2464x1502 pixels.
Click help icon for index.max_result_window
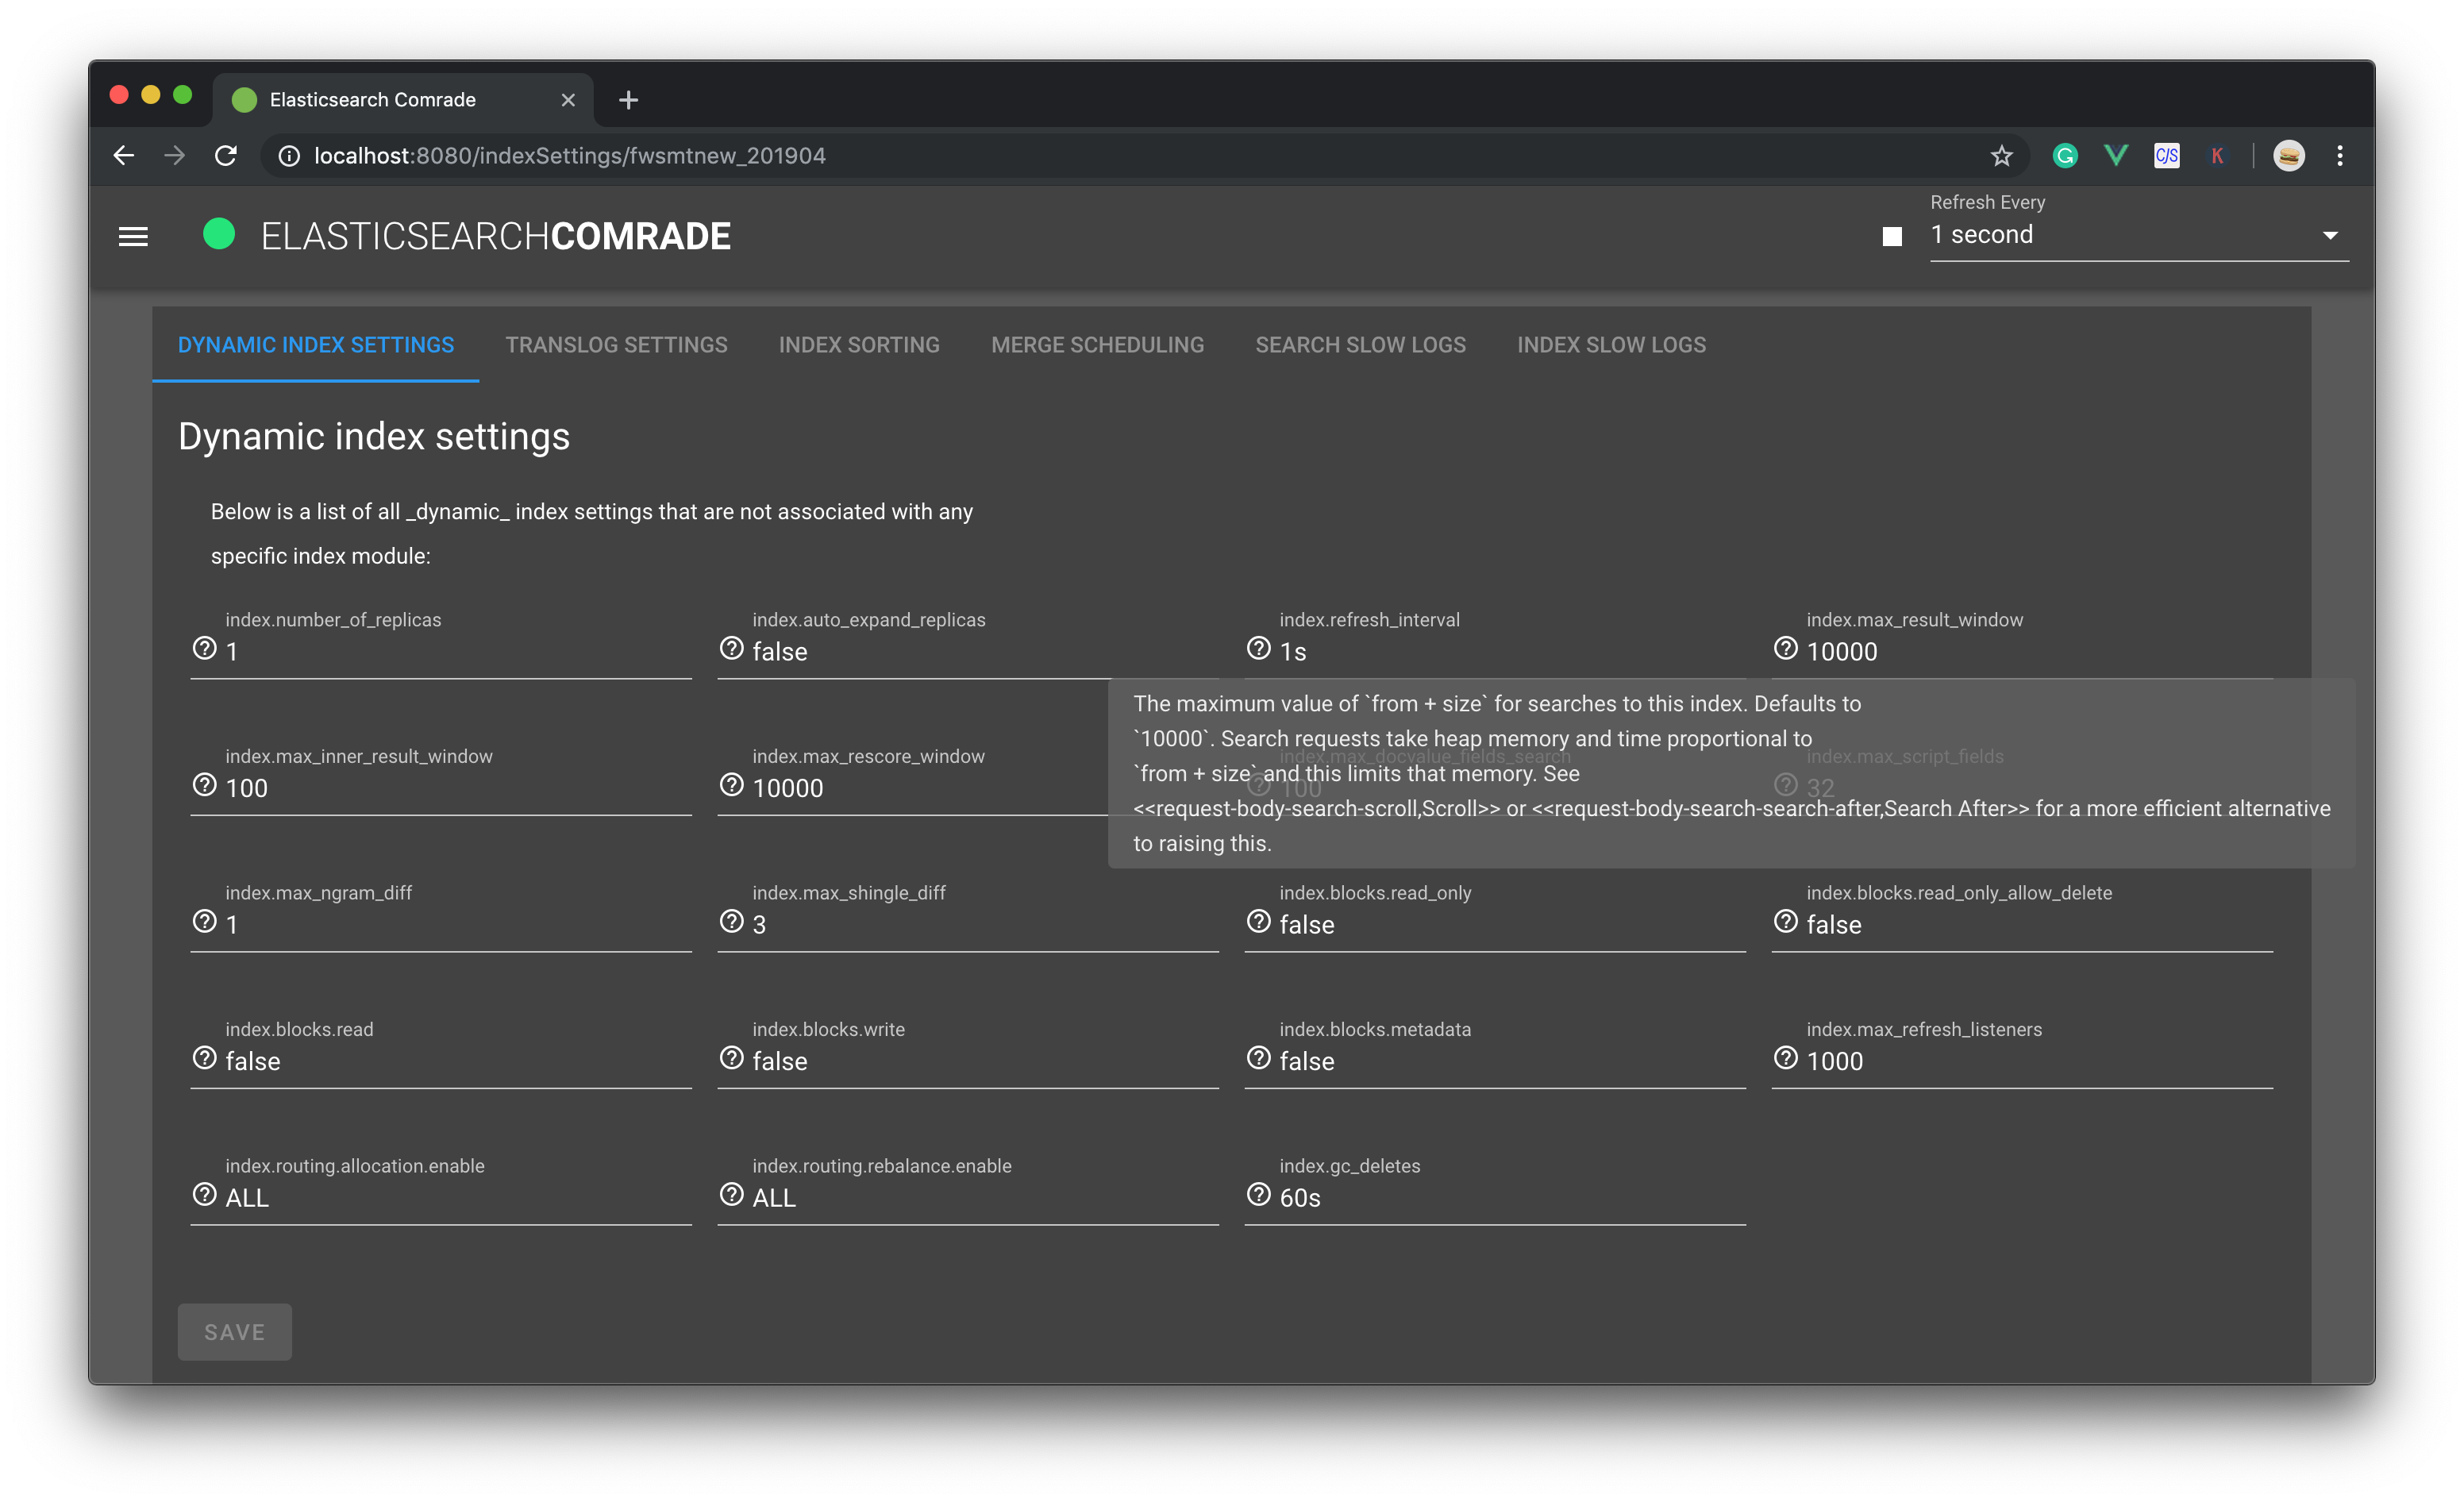[x=1786, y=649]
